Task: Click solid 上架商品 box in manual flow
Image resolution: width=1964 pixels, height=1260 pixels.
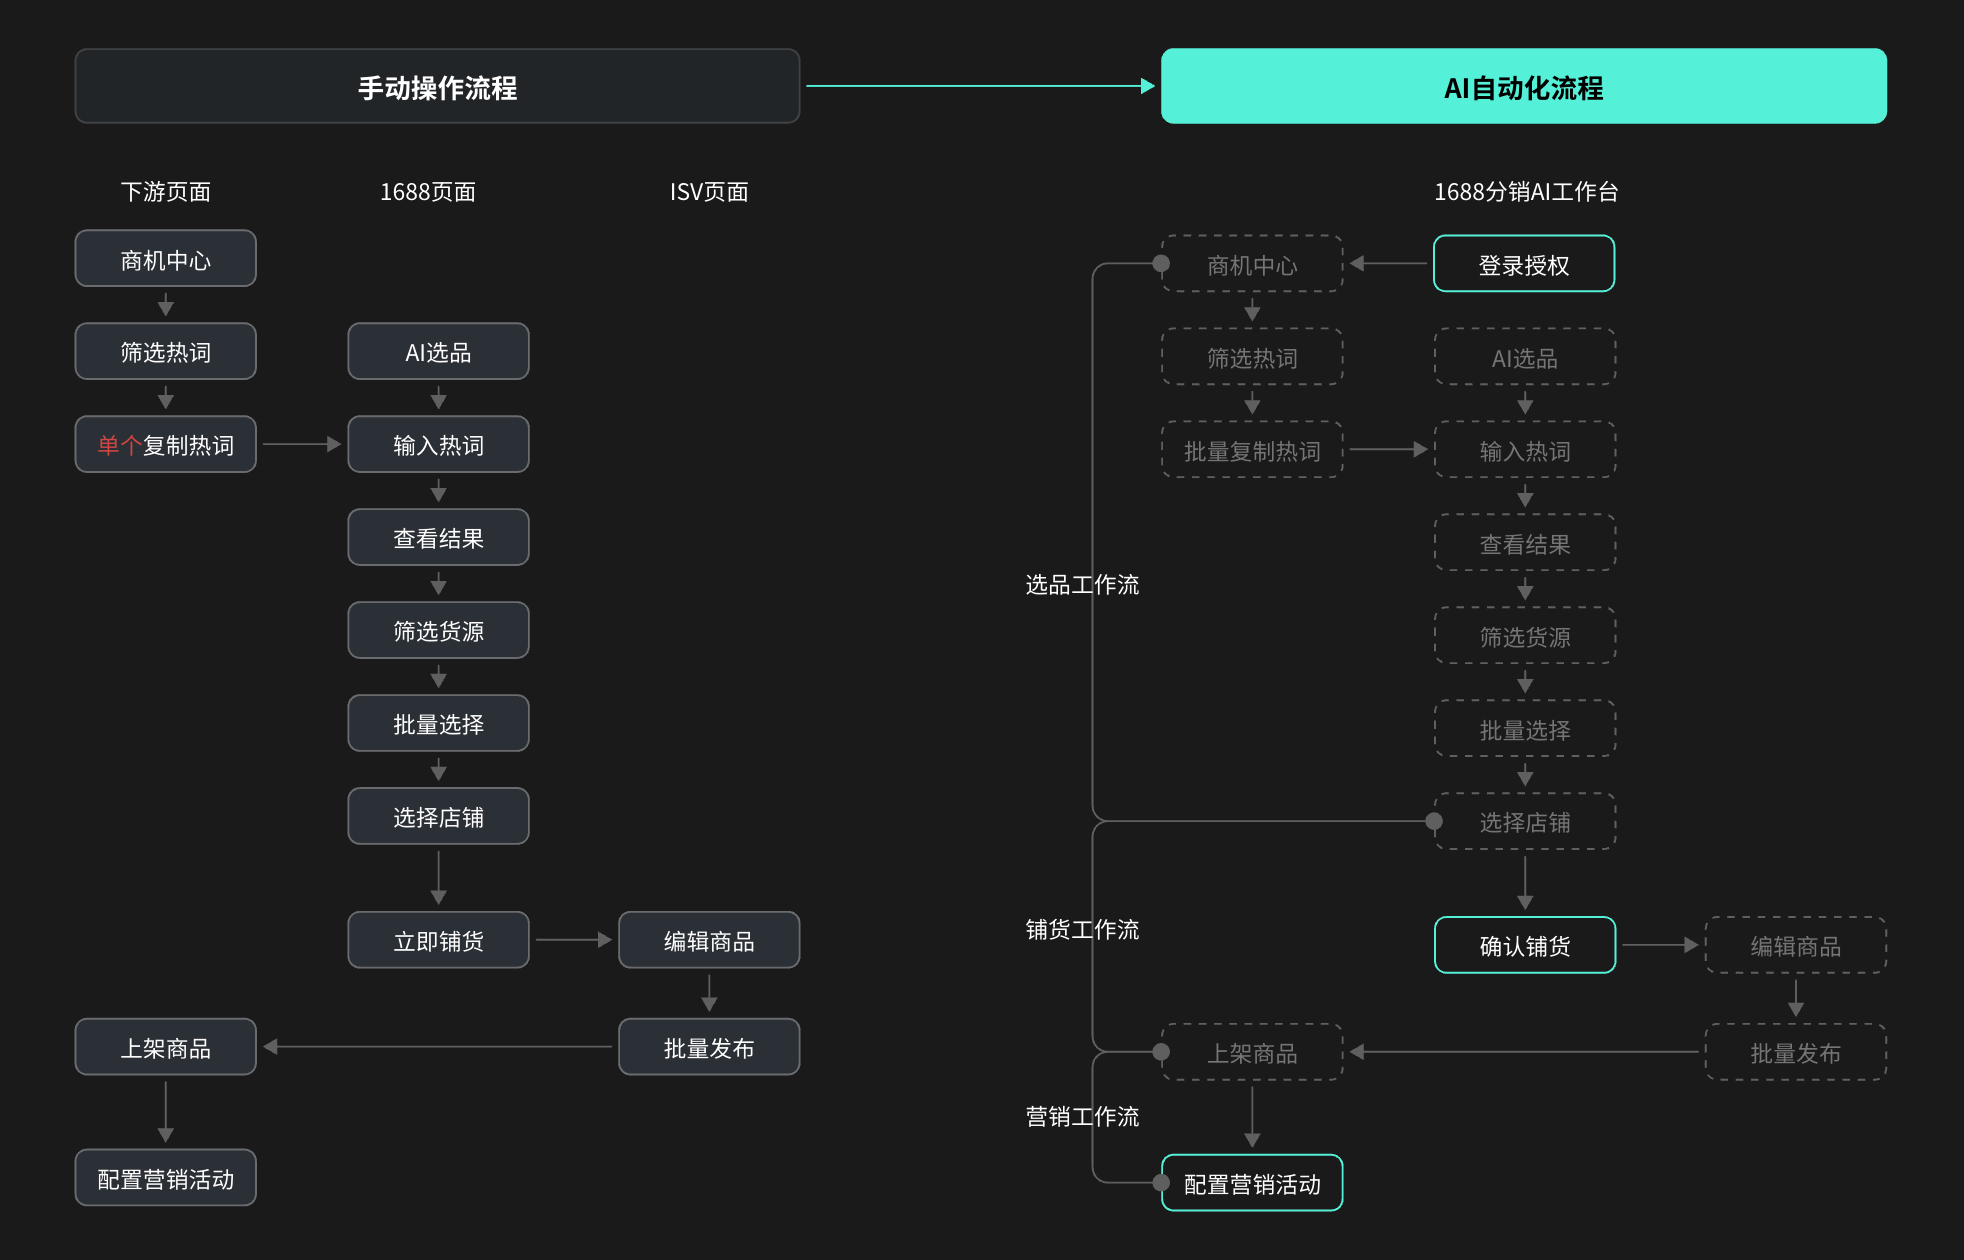Action: (166, 1047)
